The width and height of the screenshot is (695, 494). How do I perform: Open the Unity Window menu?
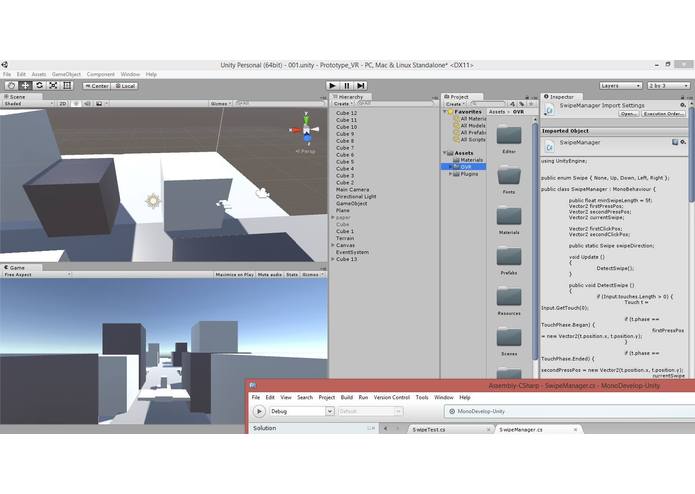pos(130,74)
